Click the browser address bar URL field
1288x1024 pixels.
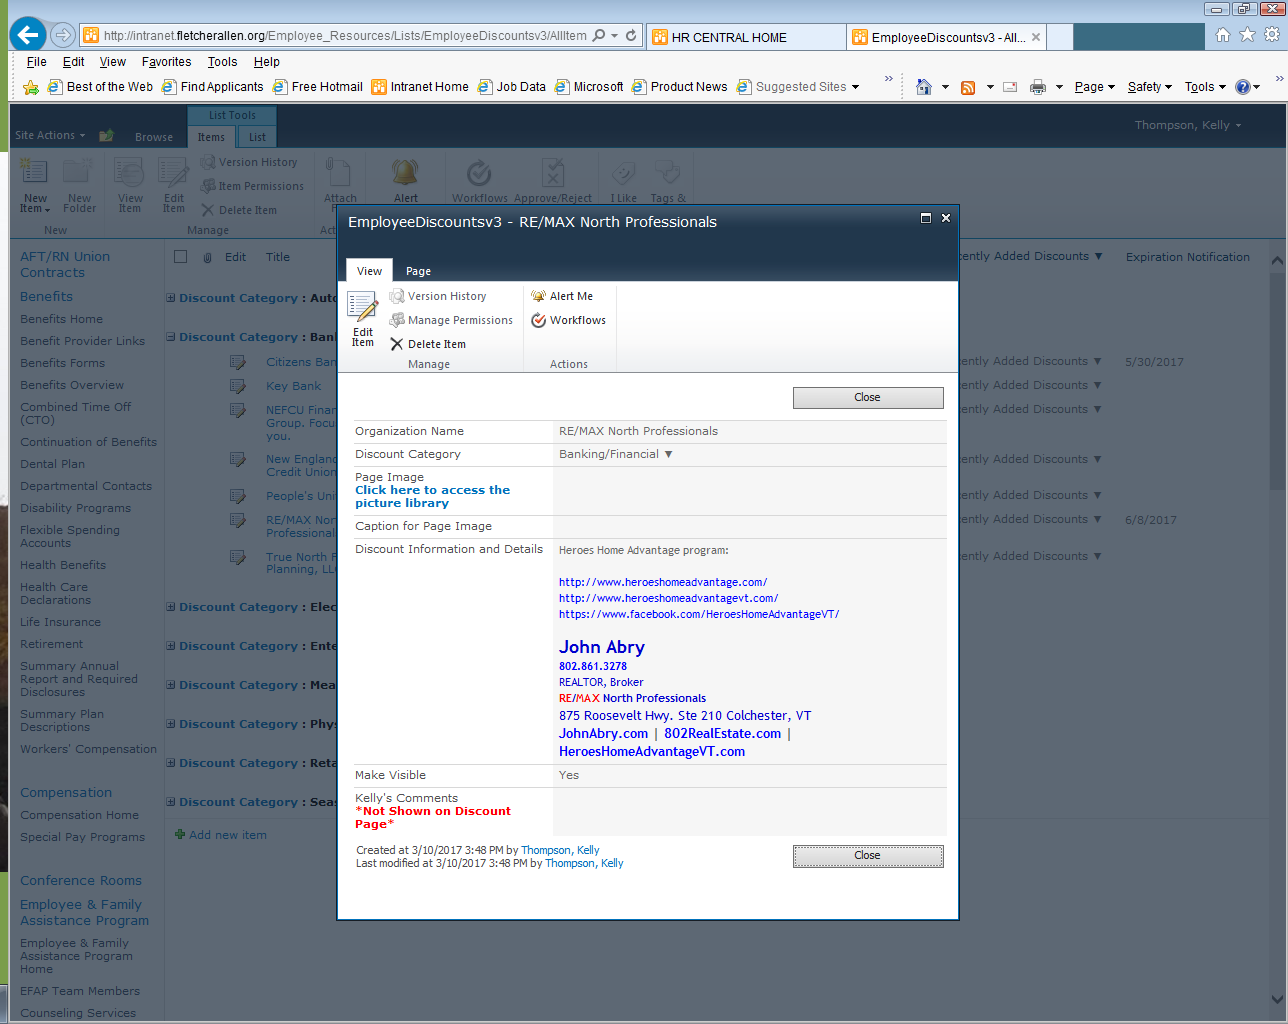coord(345,35)
